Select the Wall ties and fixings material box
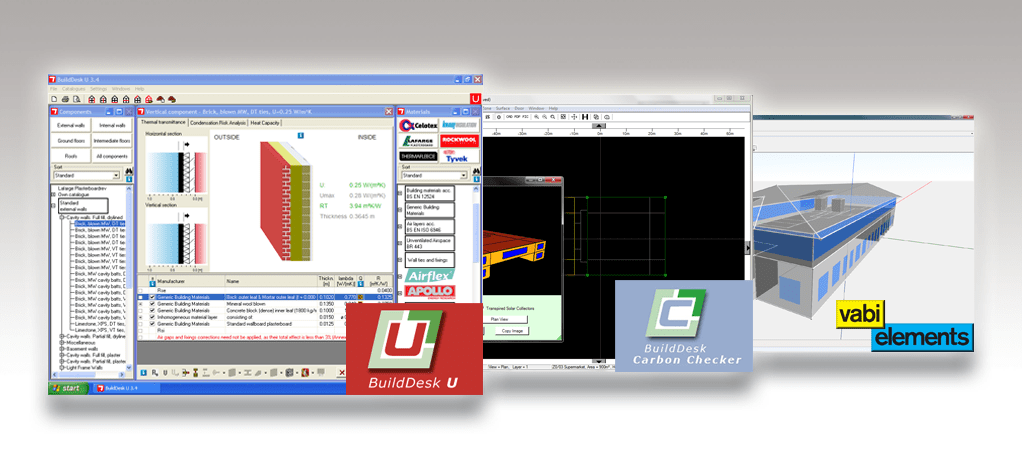Viewport: 1022px width, 474px height. pos(430,260)
